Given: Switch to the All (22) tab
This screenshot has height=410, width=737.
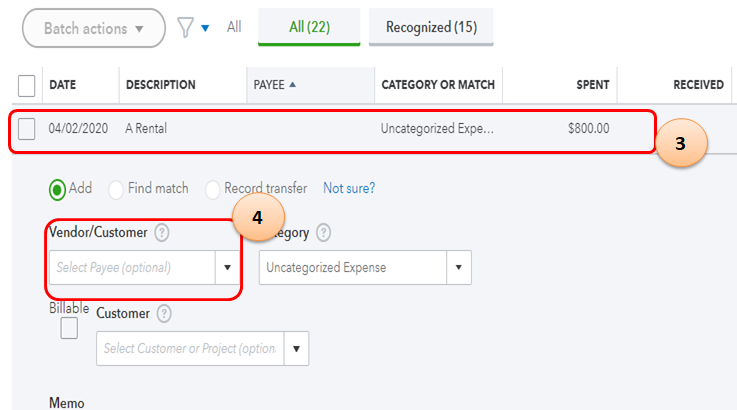Looking at the screenshot, I should (308, 28).
